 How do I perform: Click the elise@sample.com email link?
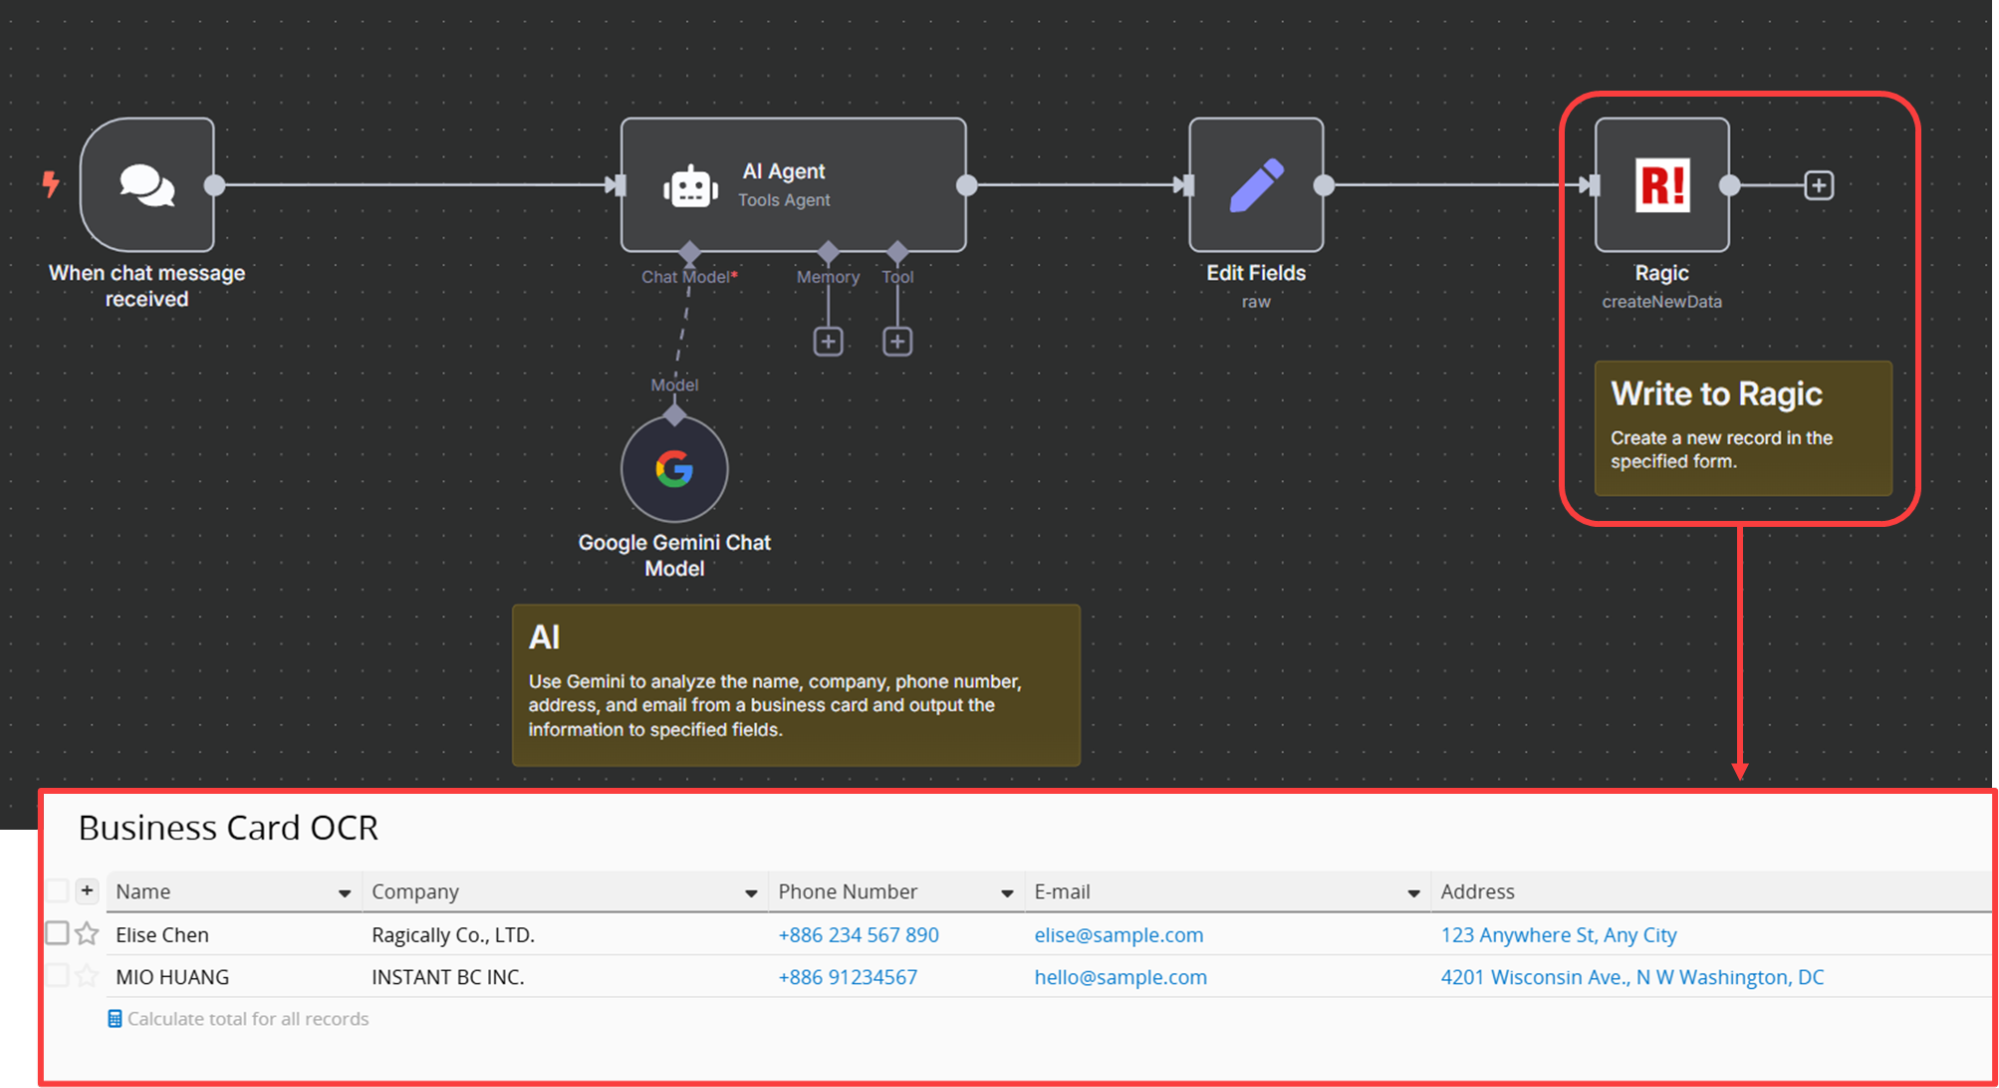tap(1118, 935)
